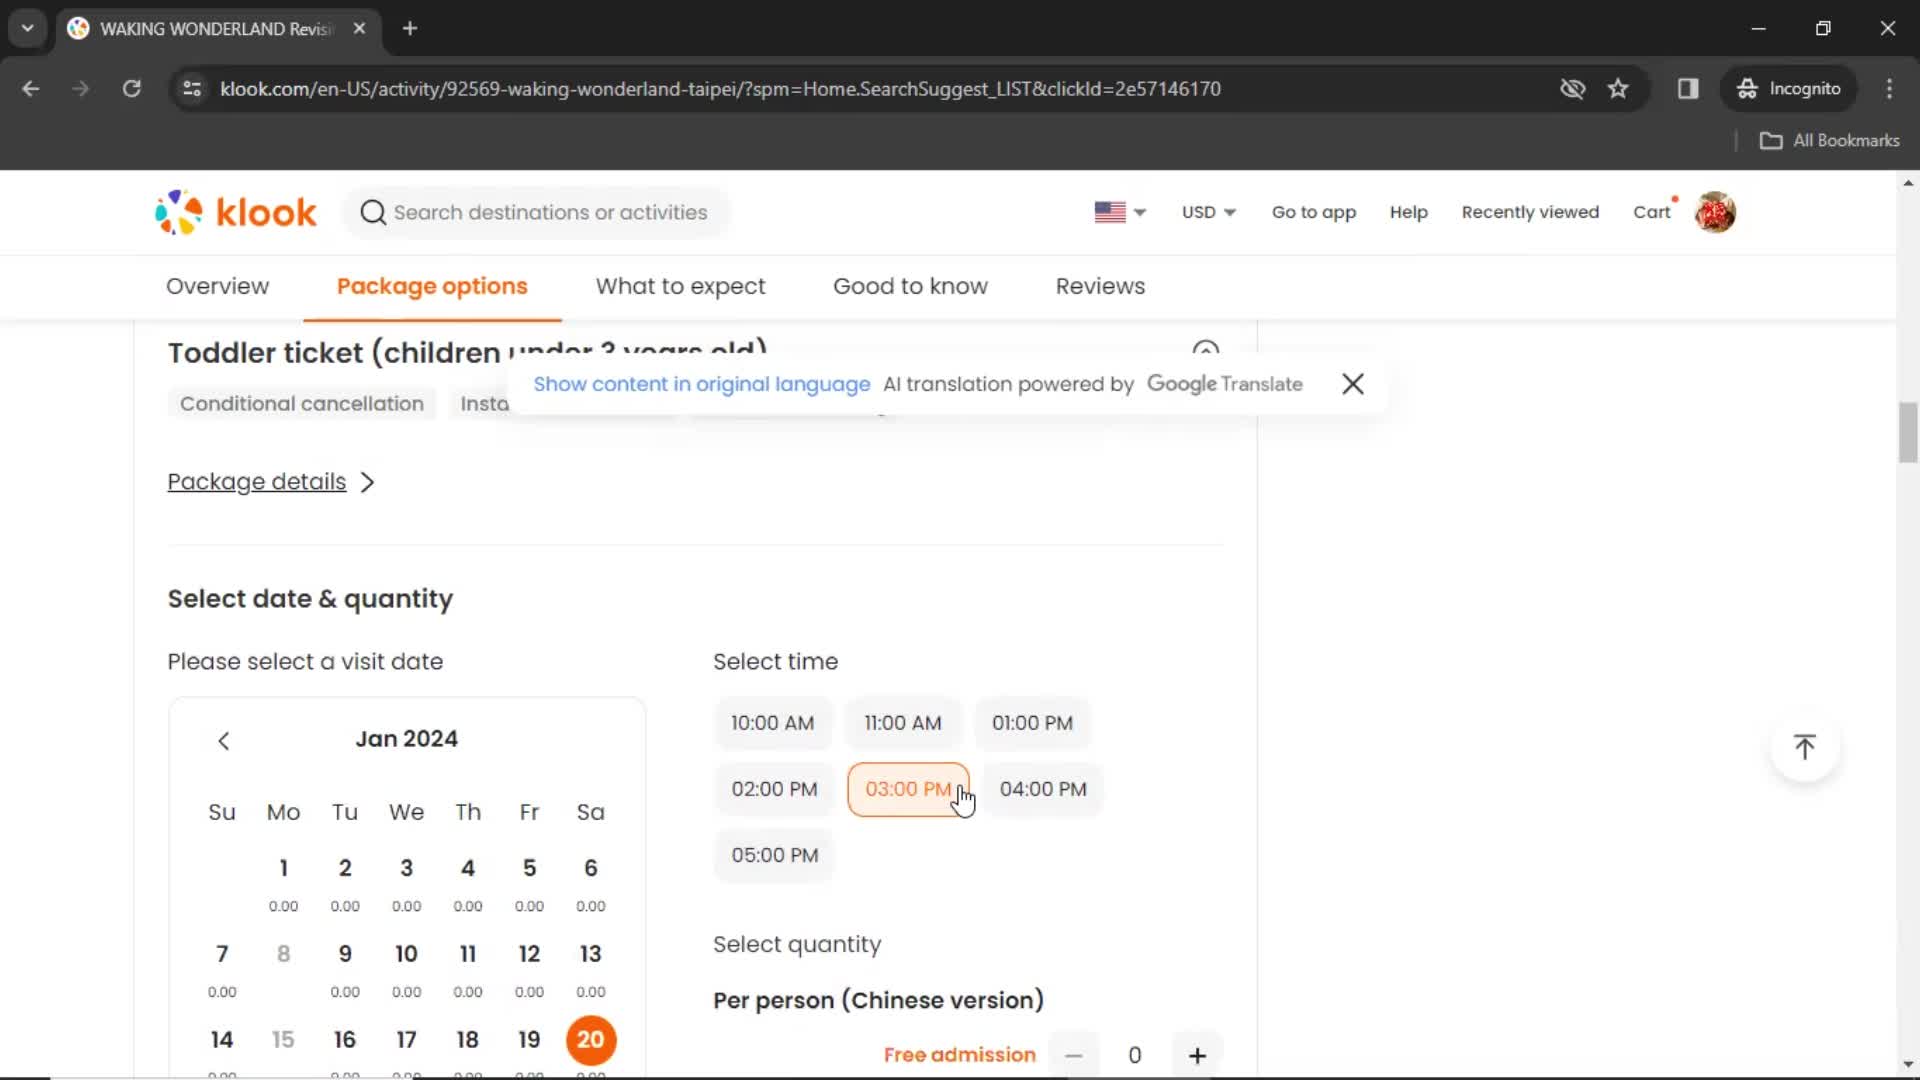The height and width of the screenshot is (1080, 1920).
Task: Click the Klook home logo icon
Action: [235, 212]
